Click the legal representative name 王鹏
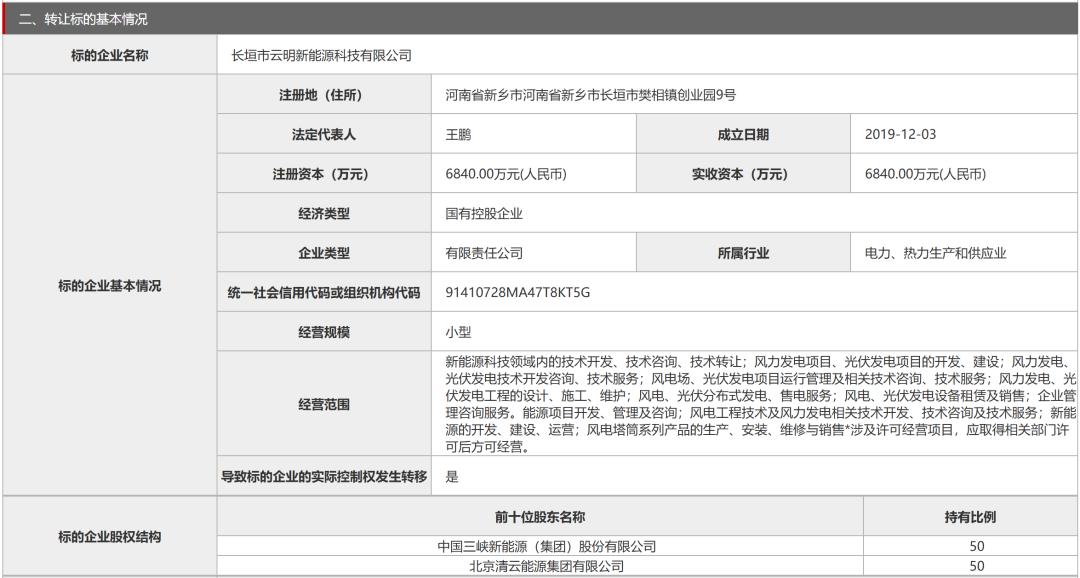Image resolution: width=1080 pixels, height=578 pixels. (x=458, y=134)
